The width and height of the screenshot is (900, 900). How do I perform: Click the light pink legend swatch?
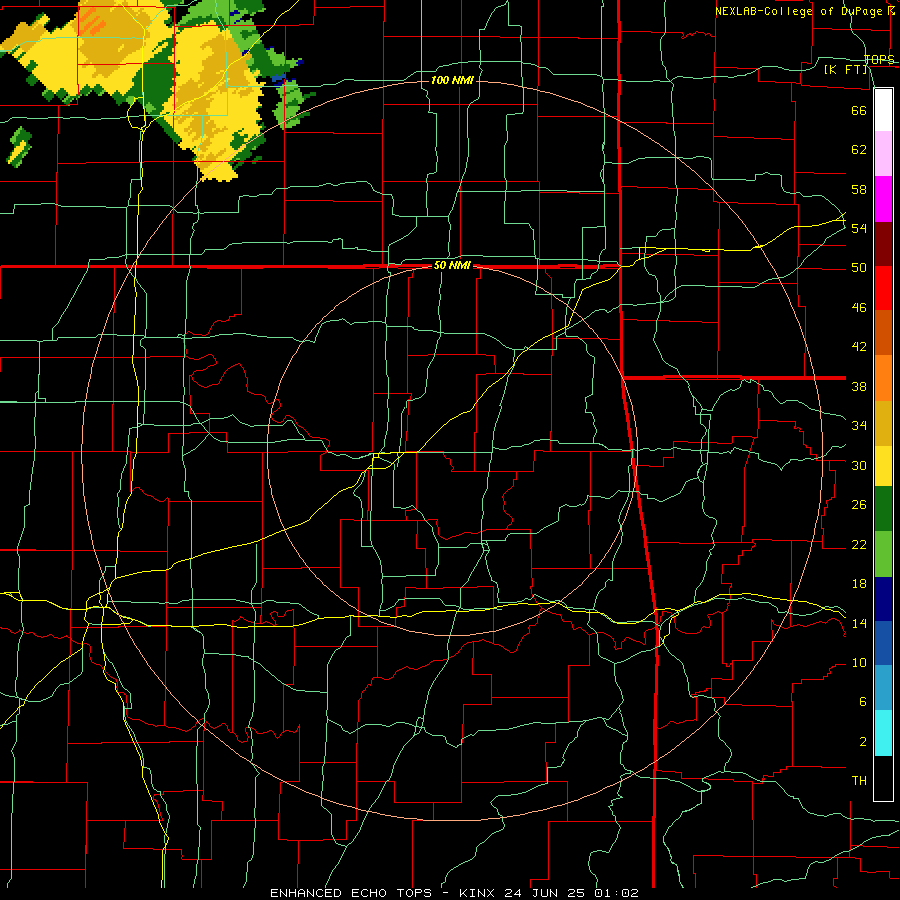883,153
